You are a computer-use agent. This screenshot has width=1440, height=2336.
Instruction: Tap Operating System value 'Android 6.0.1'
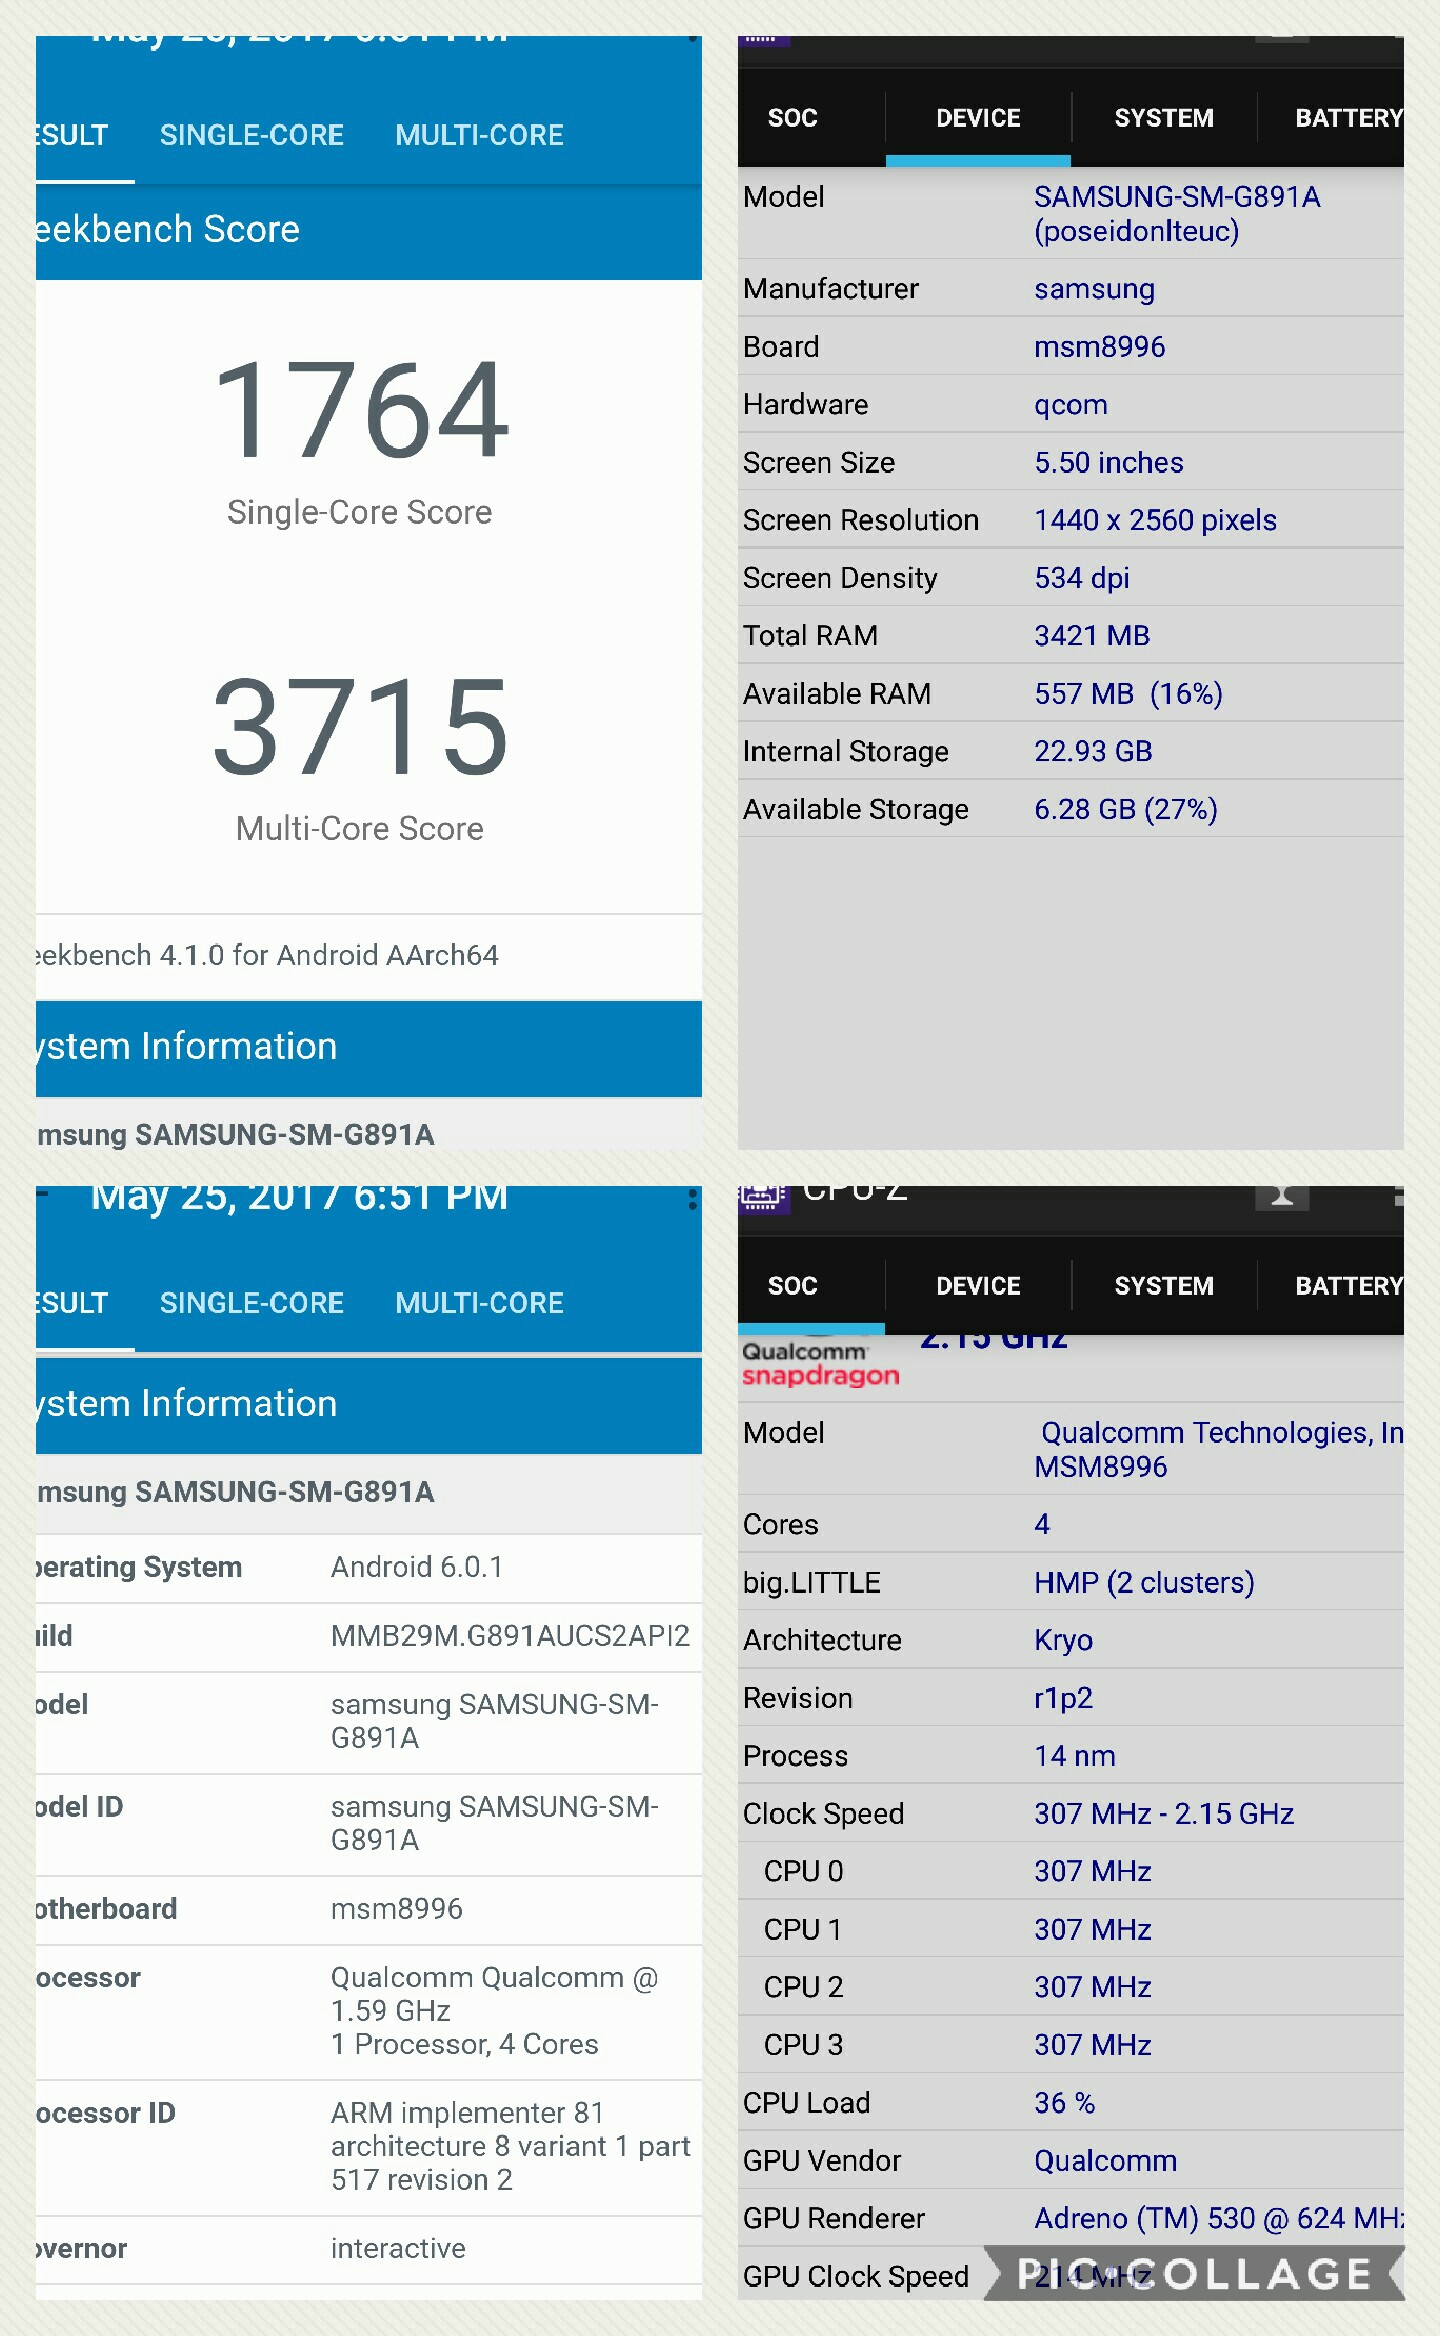417,1567
